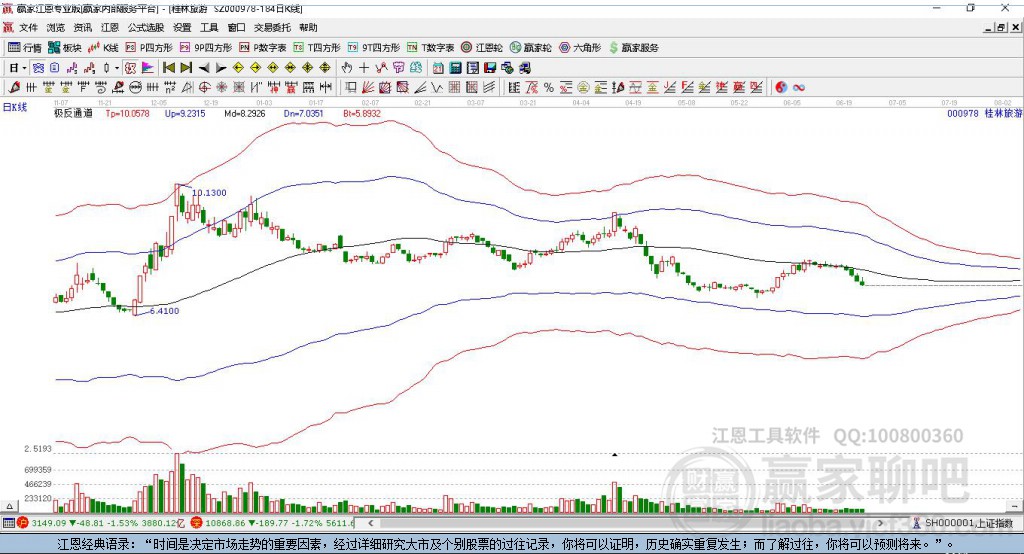This screenshot has height=554, width=1024.
Task: Toggle the 极反通道 indicator icon
Action: [x=130, y=68]
